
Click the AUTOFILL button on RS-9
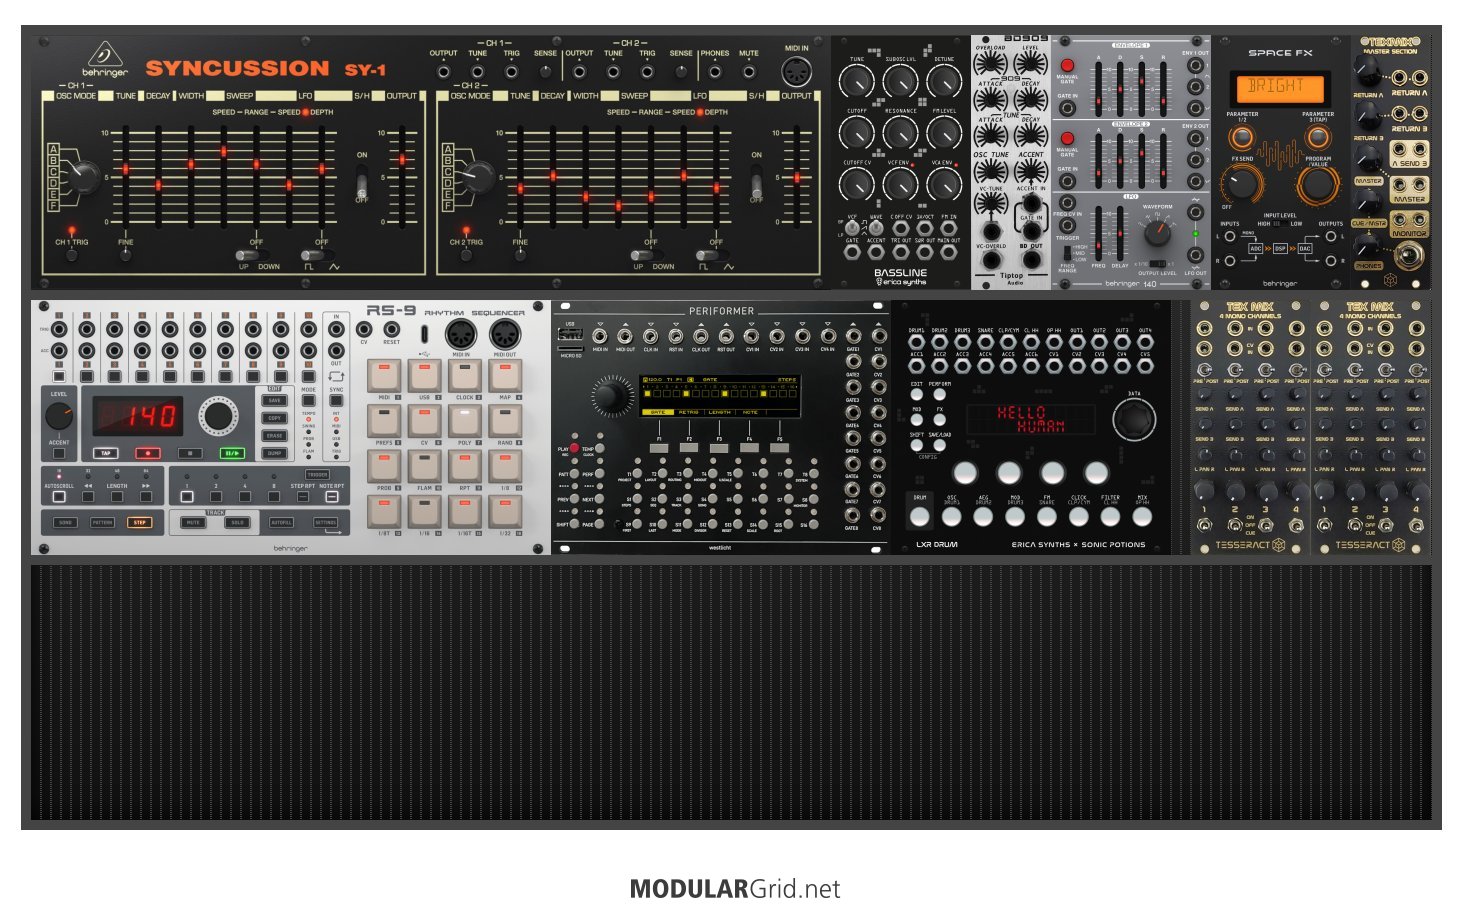coord(282,522)
